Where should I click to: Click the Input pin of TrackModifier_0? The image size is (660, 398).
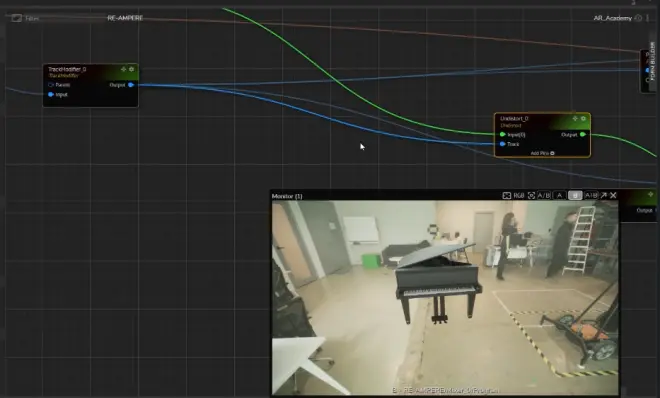coord(51,95)
